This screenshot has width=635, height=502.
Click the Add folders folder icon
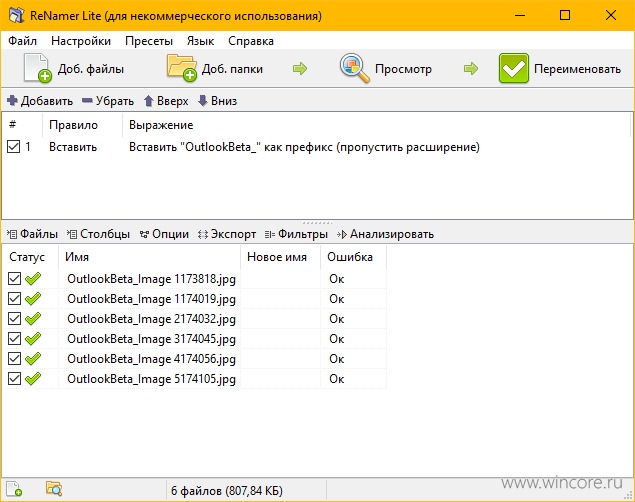click(182, 68)
